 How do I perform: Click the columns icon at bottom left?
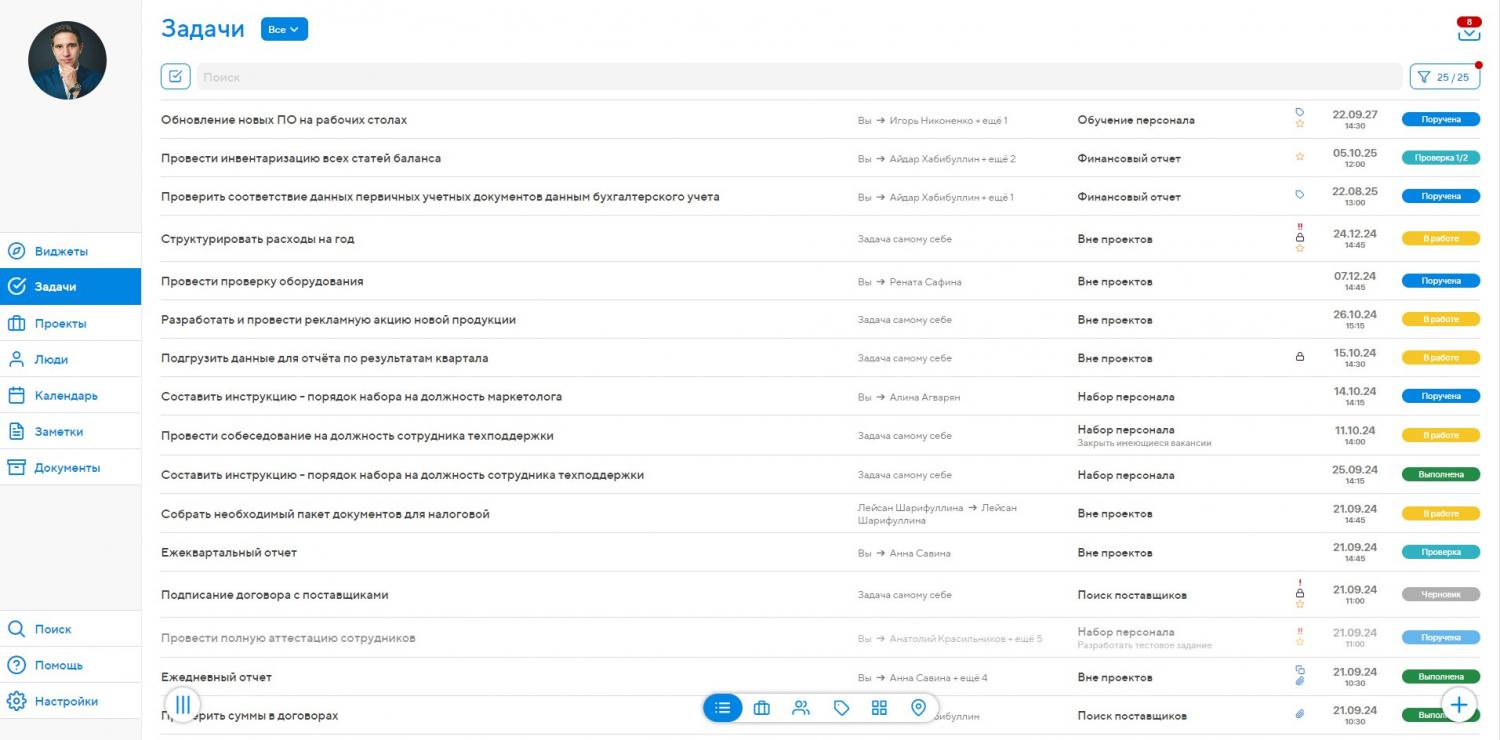pos(183,705)
